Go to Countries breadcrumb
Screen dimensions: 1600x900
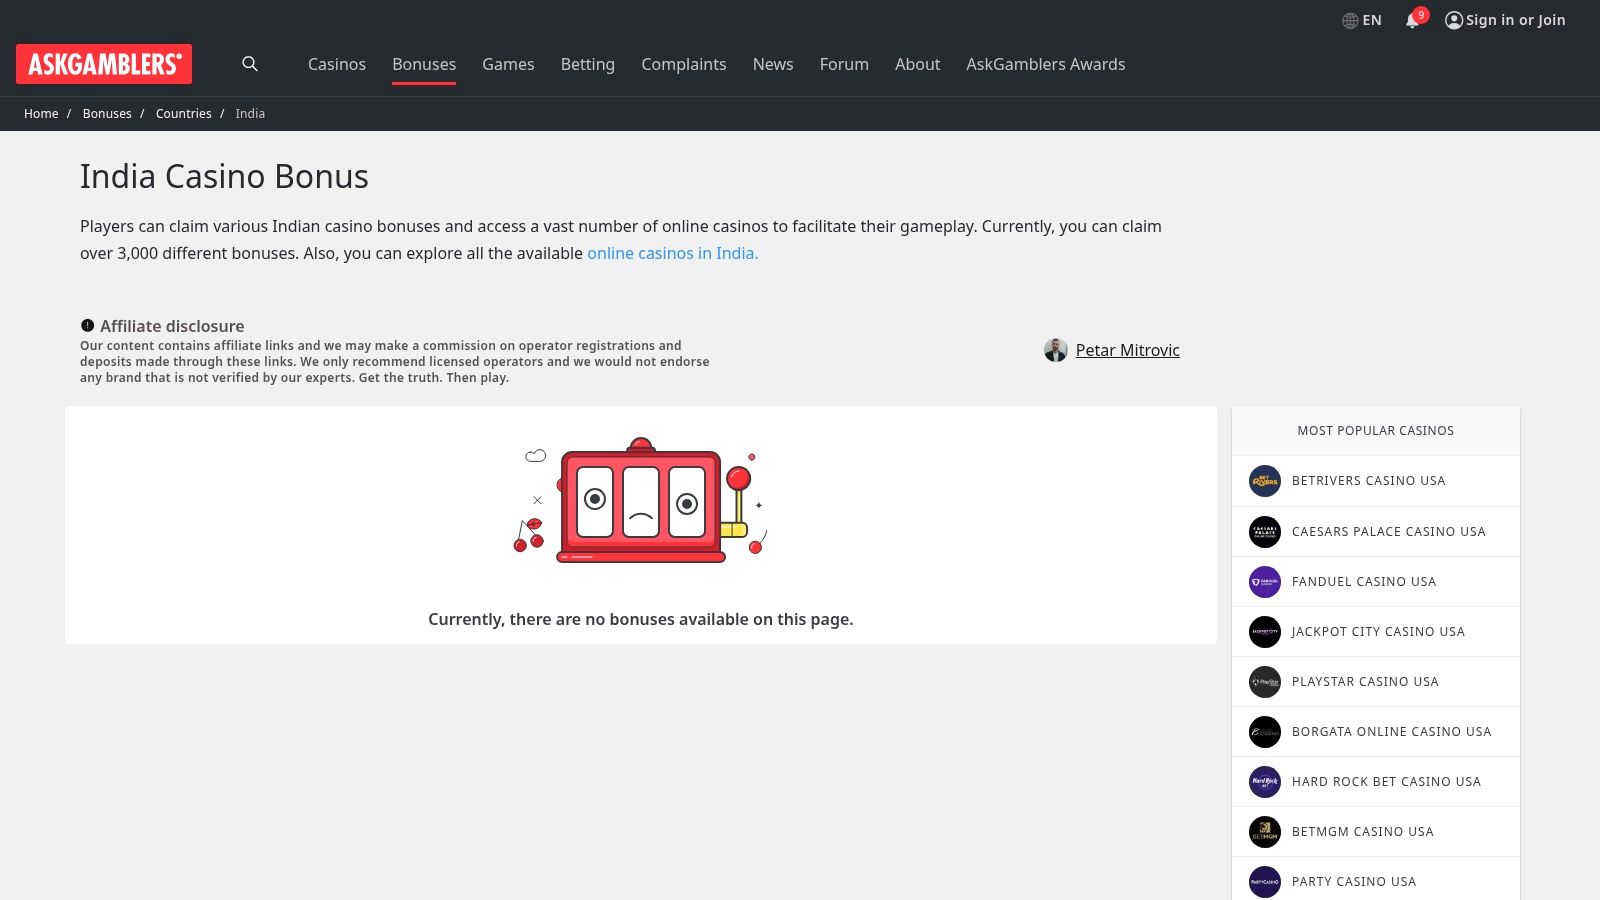184,114
